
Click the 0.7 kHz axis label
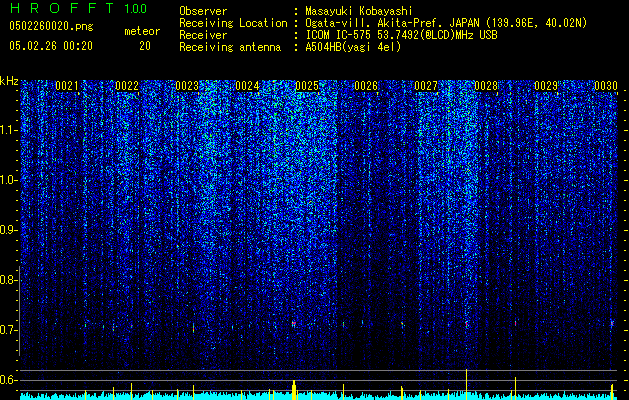[8, 330]
